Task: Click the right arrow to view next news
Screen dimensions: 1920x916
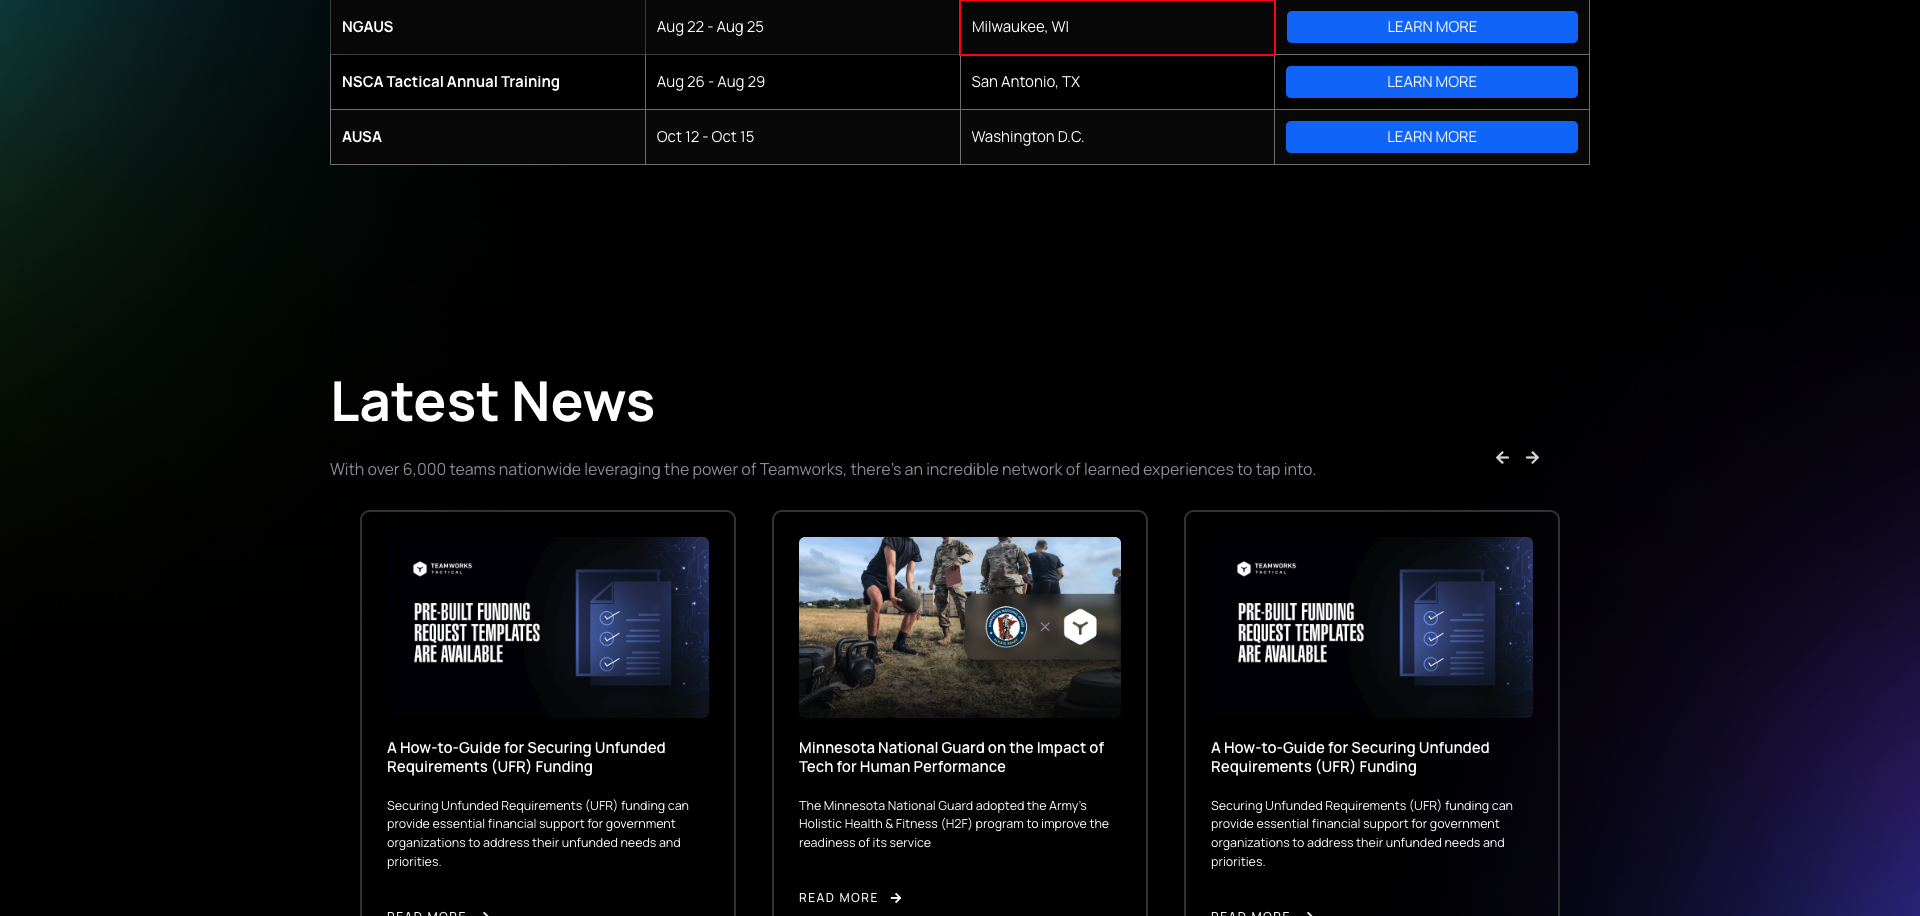Action: point(1532,457)
